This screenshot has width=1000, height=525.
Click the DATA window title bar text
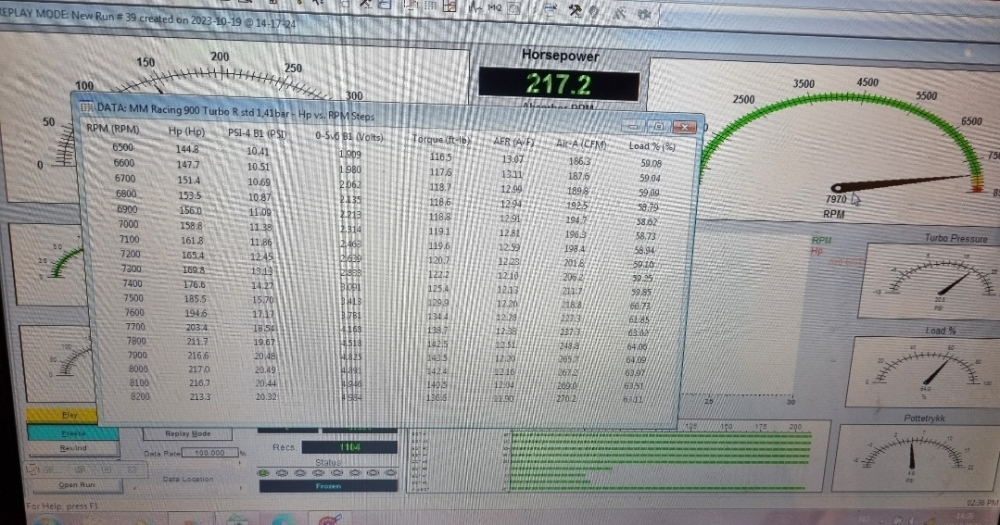point(235,112)
